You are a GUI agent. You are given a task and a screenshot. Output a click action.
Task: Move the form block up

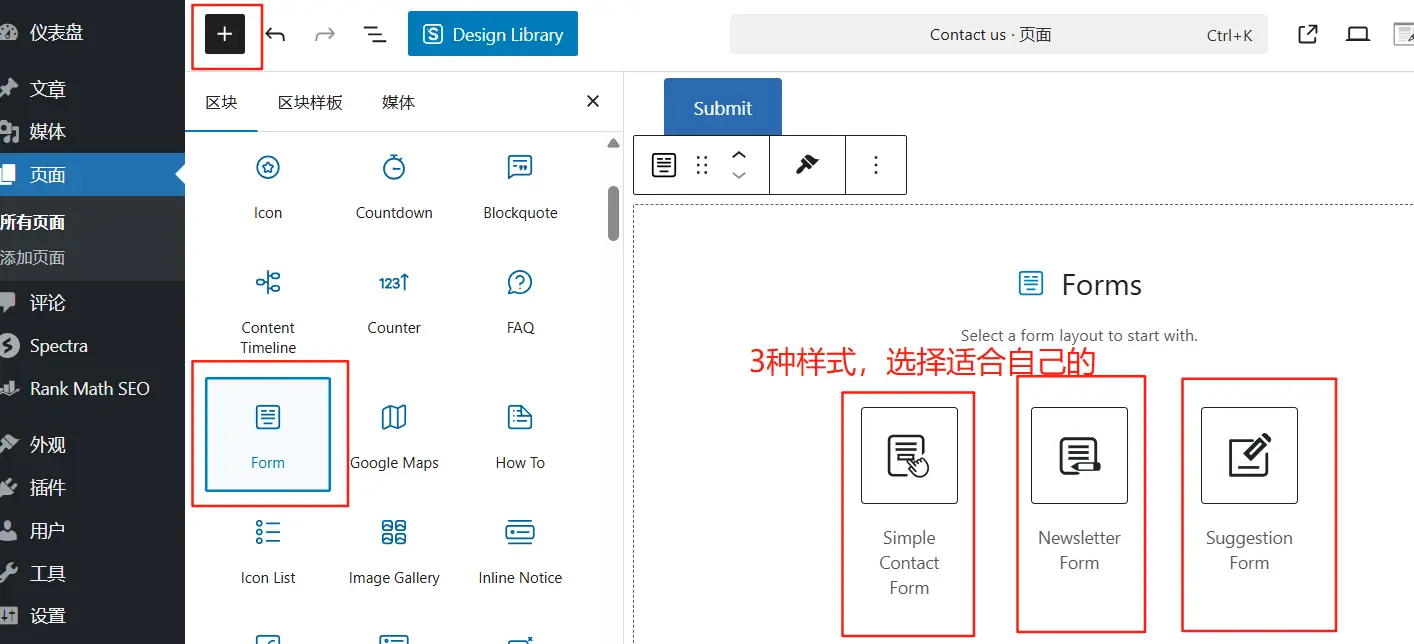739,155
